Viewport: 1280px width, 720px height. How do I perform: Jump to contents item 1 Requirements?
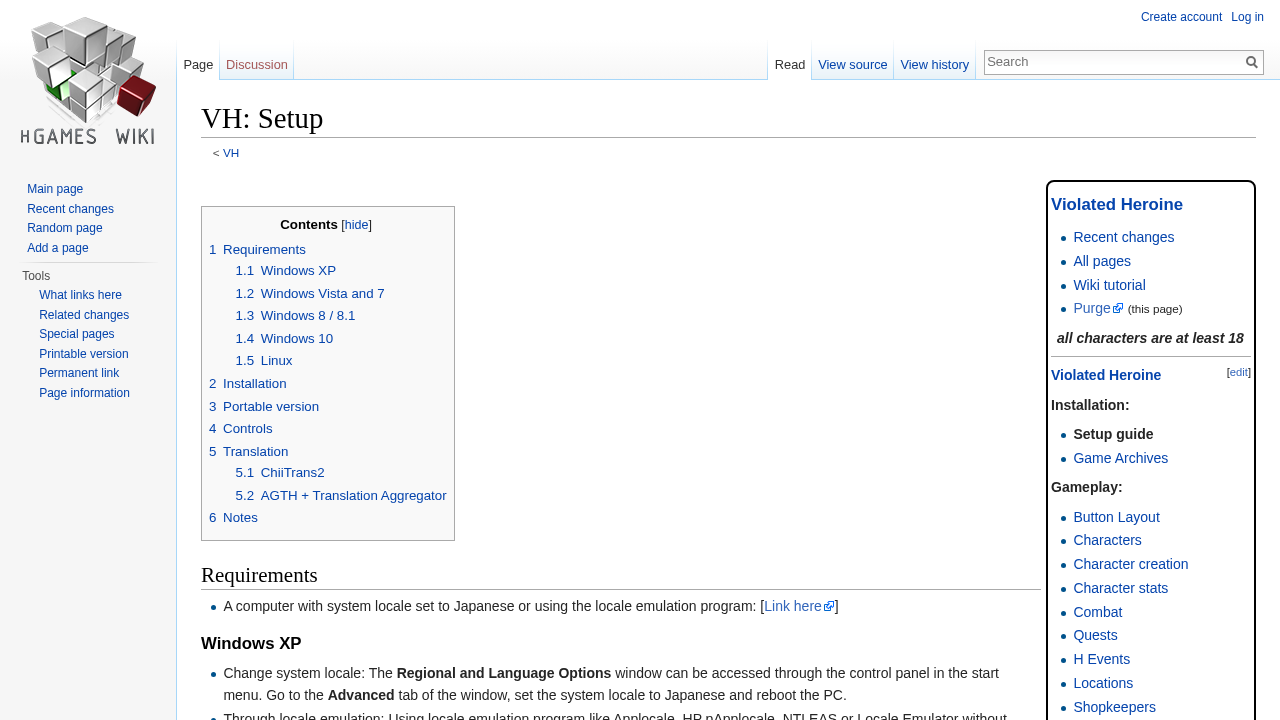click(257, 249)
